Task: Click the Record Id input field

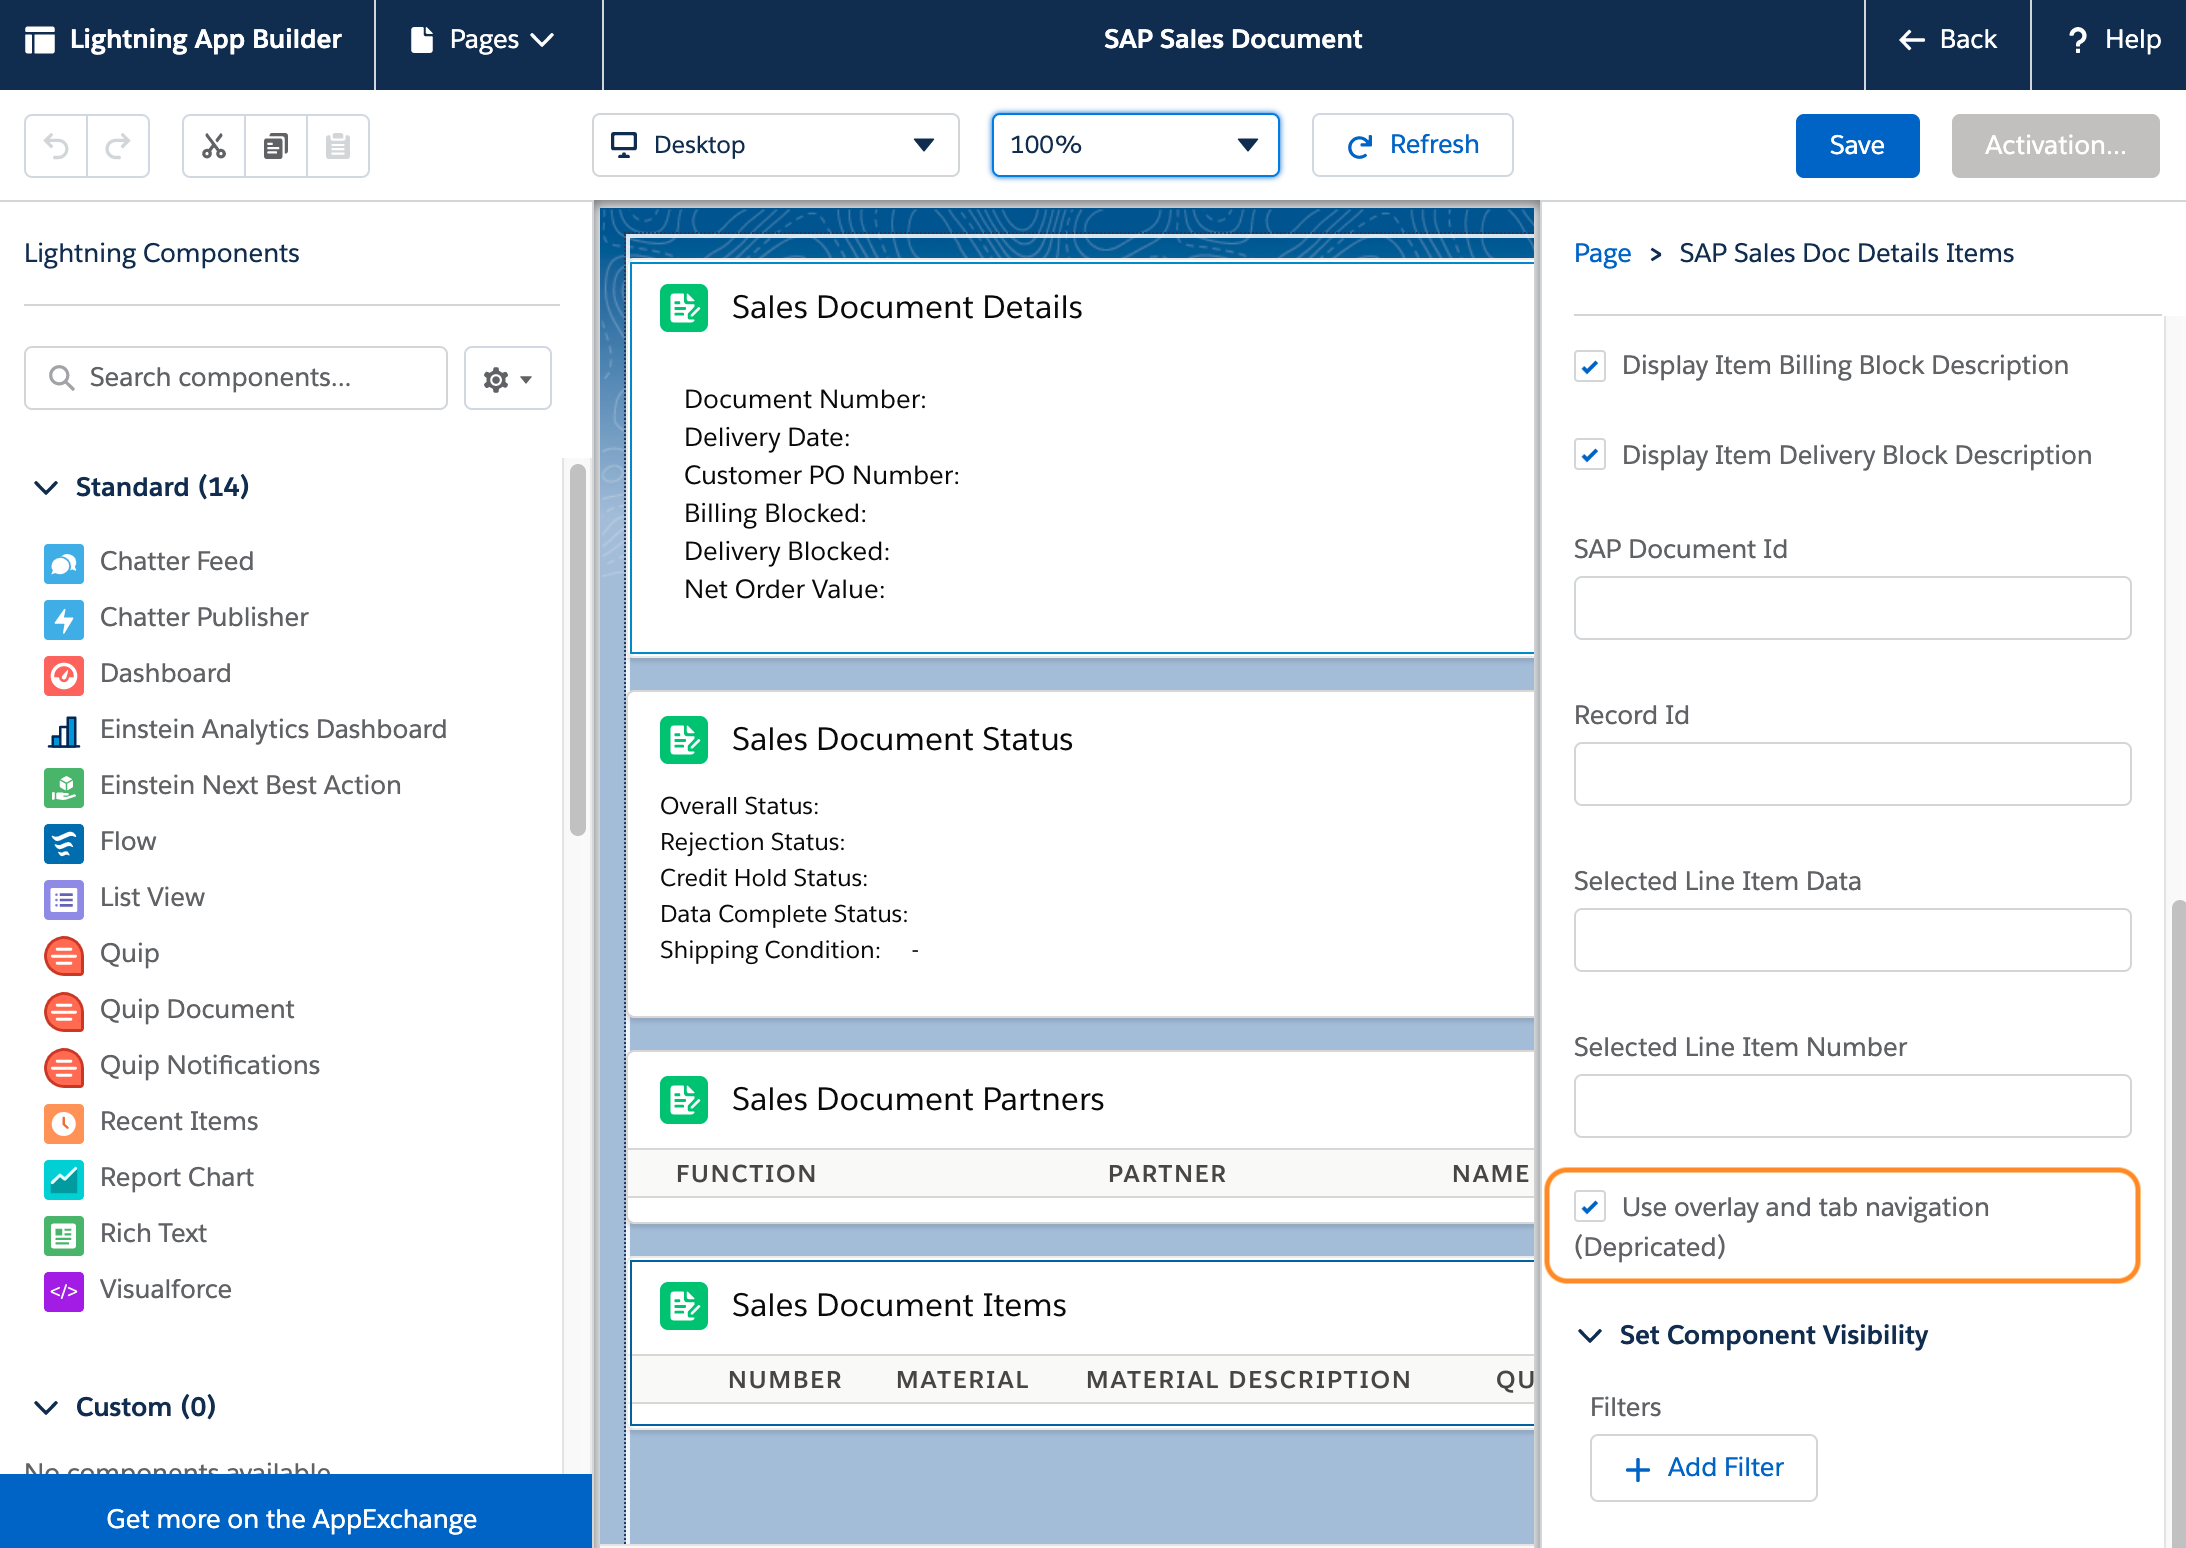Action: pyautogui.click(x=1852, y=774)
